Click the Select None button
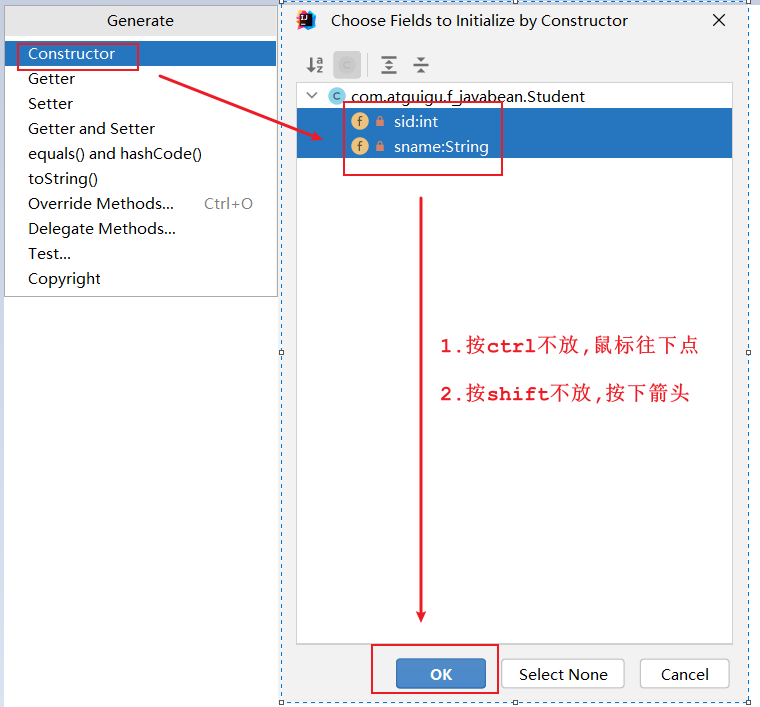This screenshot has width=760, height=707. click(562, 674)
